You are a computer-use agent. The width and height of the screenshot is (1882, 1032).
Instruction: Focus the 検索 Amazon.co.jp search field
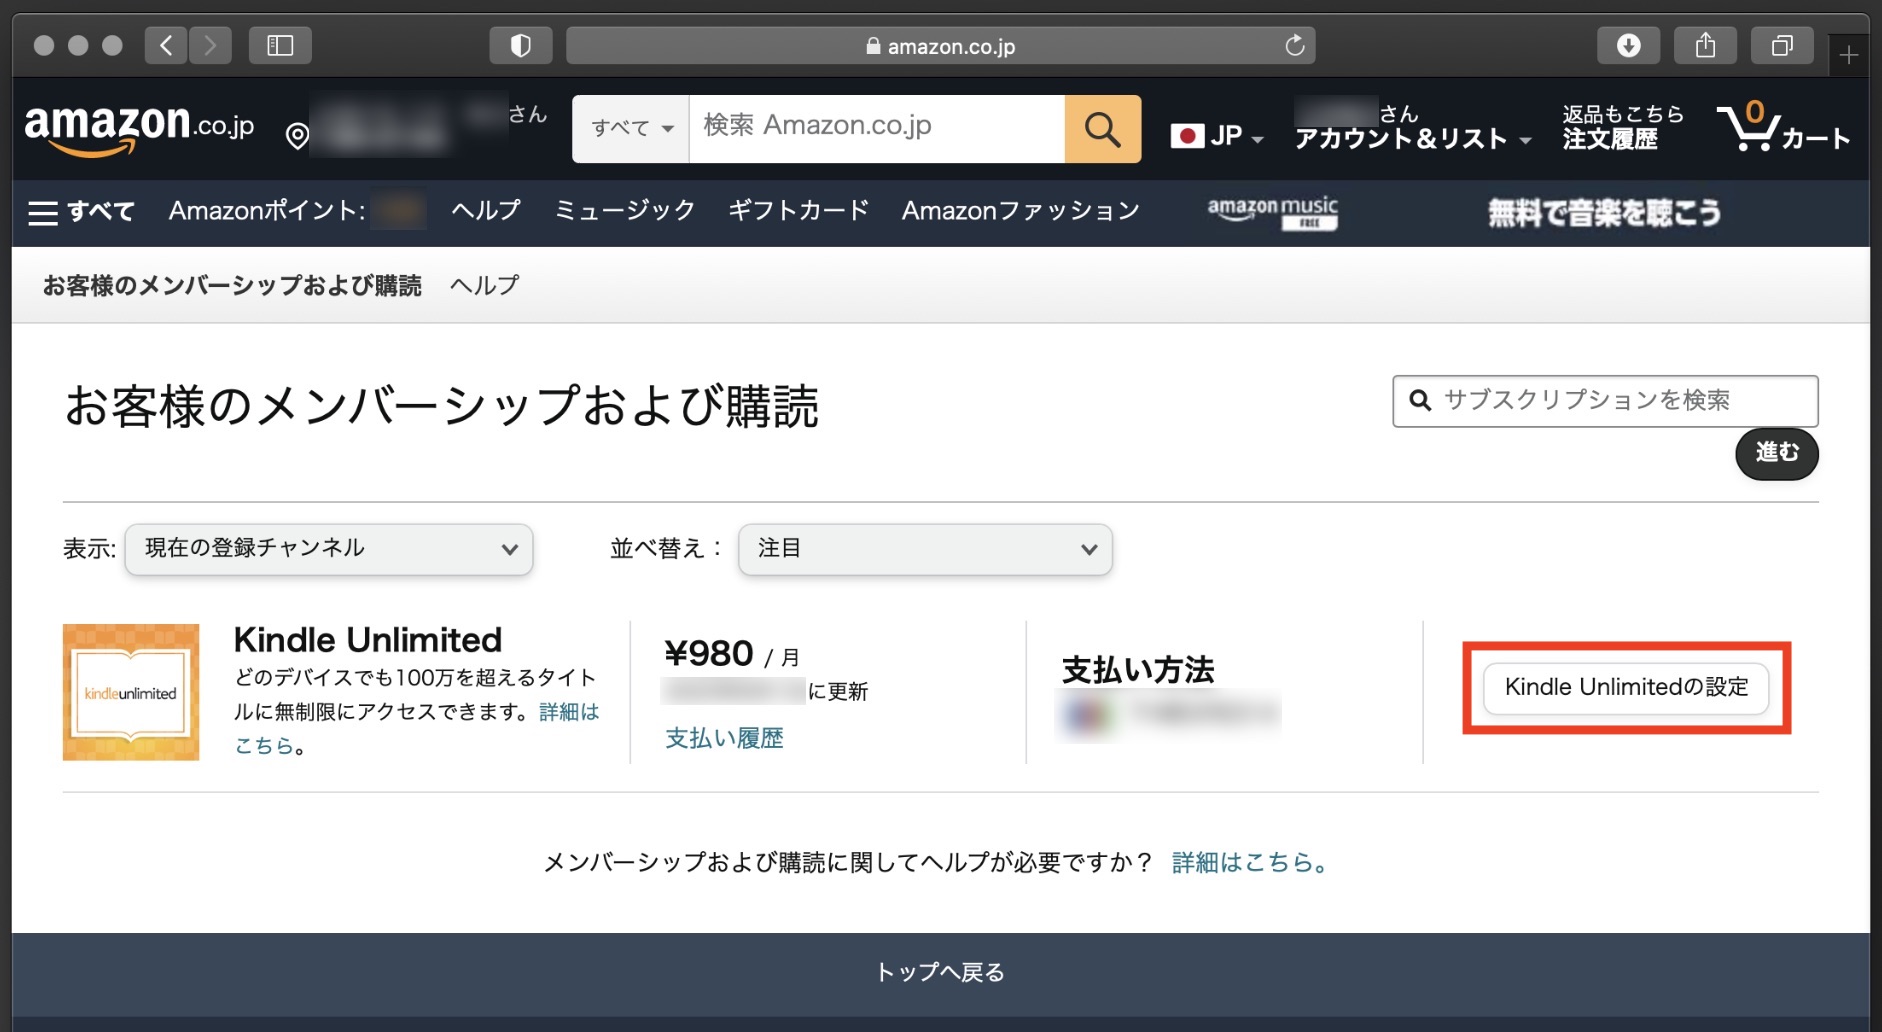pos(876,129)
